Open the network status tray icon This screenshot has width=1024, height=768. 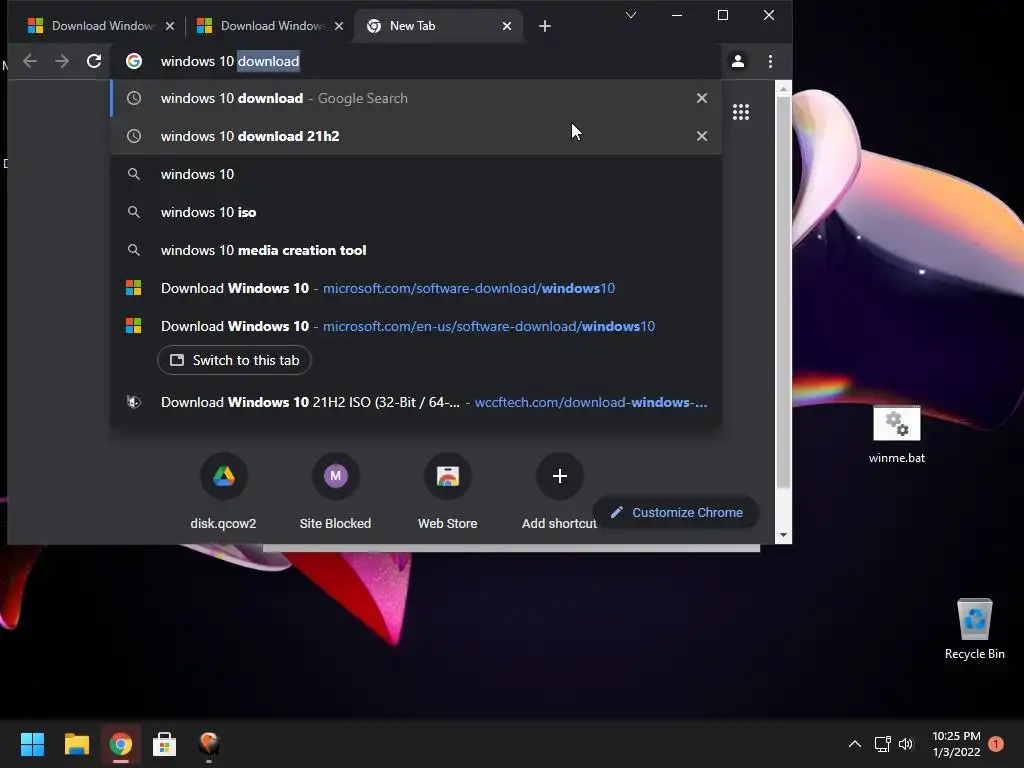click(x=882, y=744)
